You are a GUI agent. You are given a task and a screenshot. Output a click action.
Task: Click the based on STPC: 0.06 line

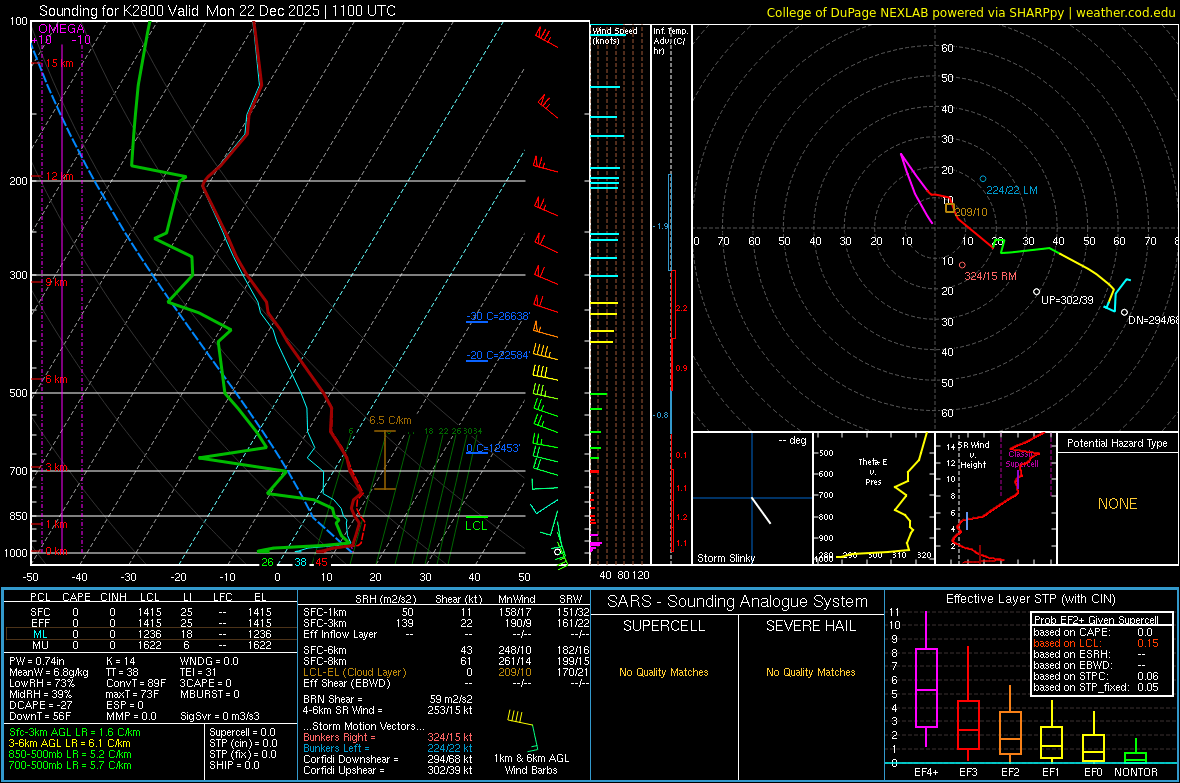(1096, 676)
